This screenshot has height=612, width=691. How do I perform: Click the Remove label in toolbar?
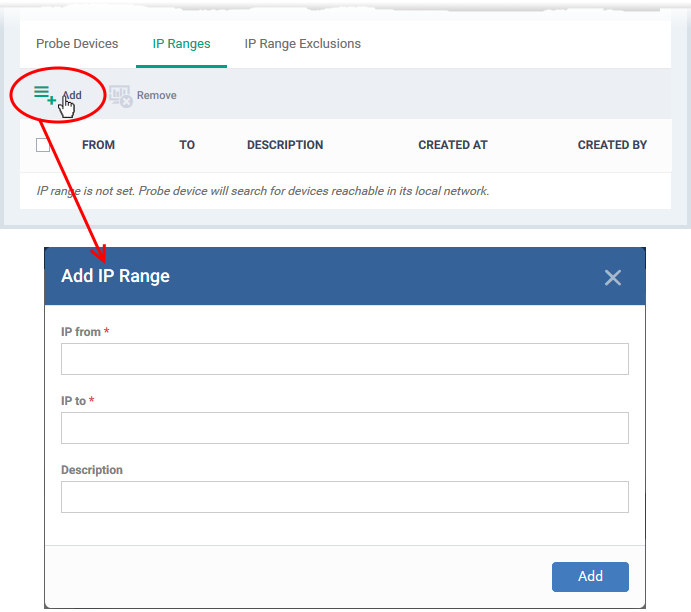pyautogui.click(x=156, y=95)
